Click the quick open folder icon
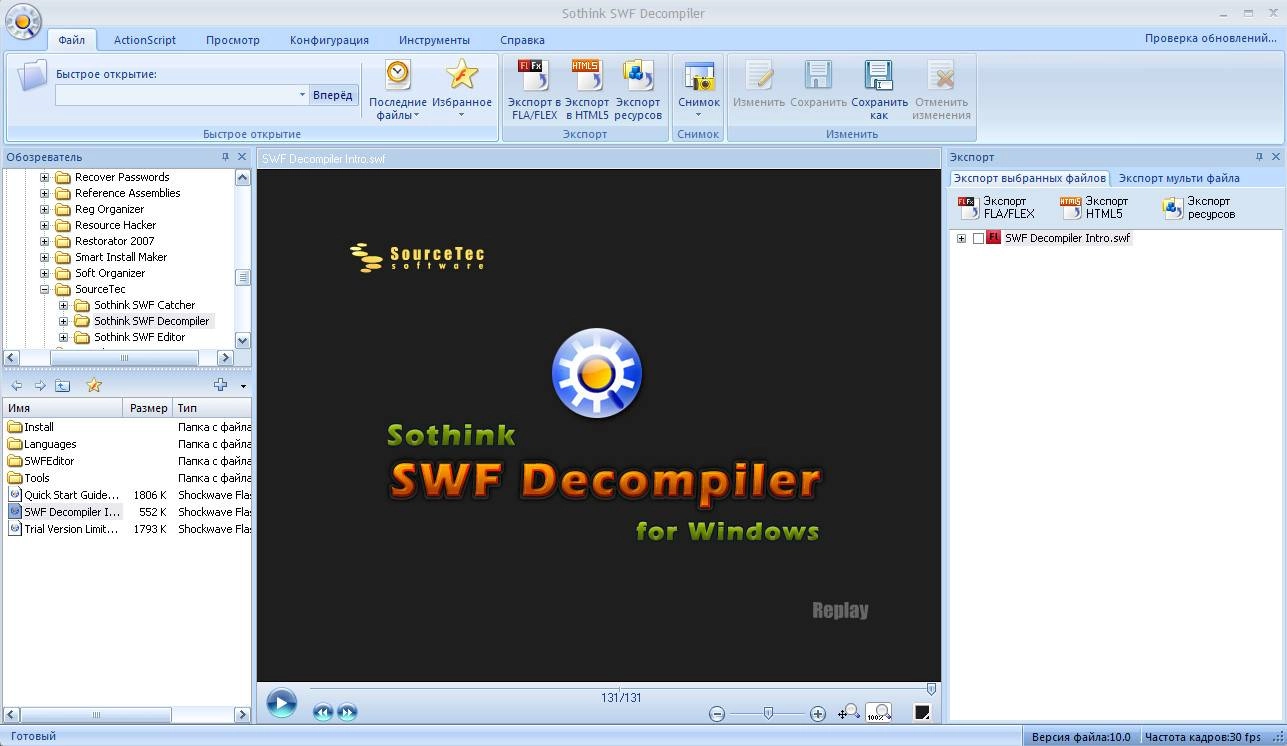Image resolution: width=1287 pixels, height=746 pixels. click(32, 75)
